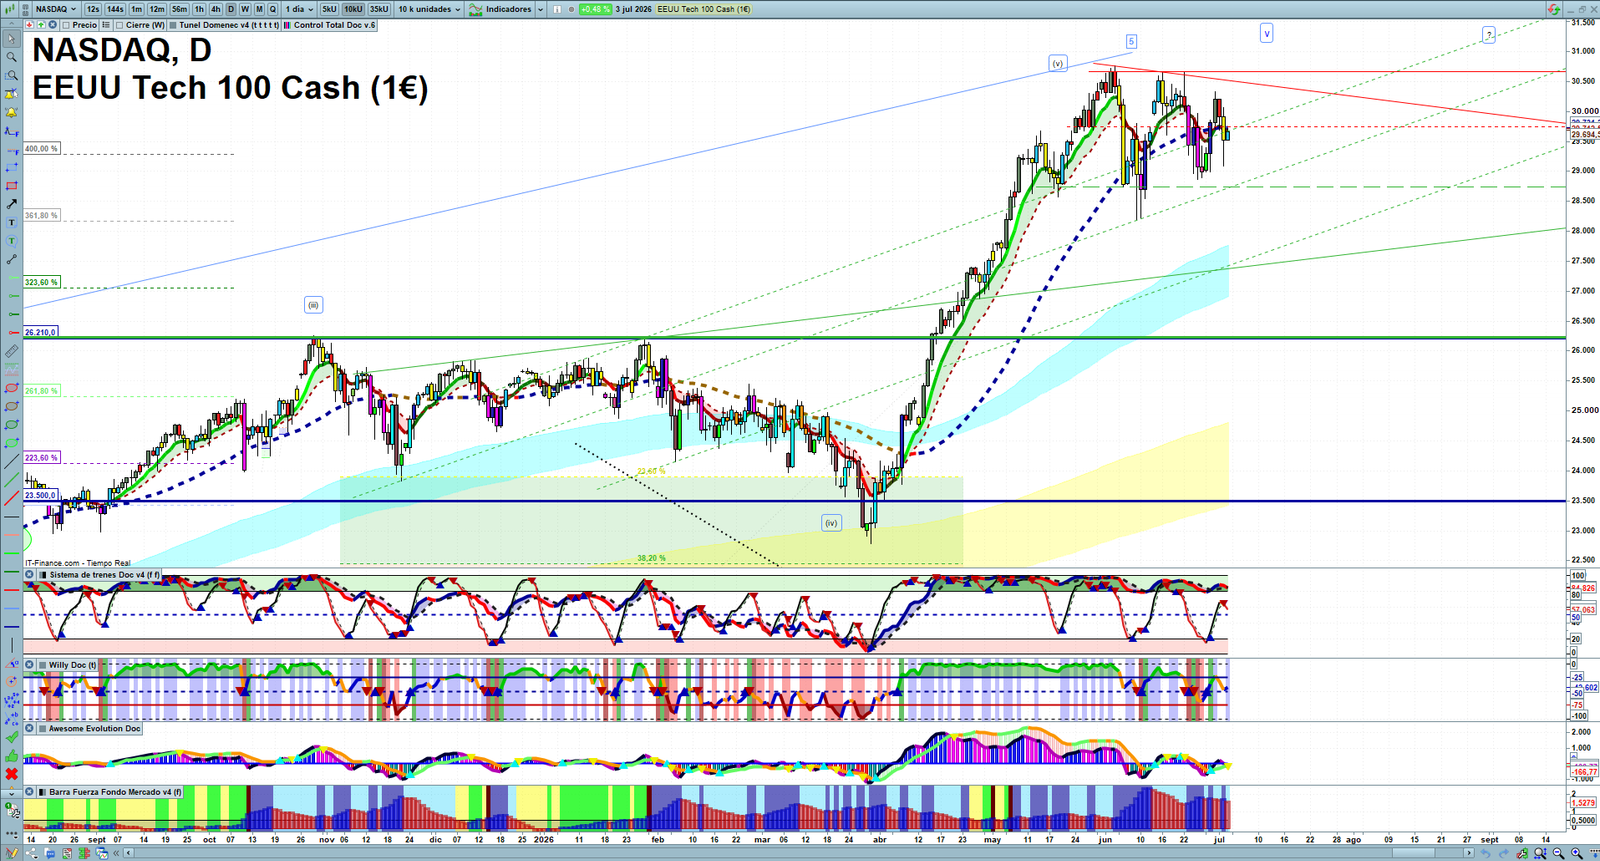
Task: Click the pencil chart-edit icon bottom-left
Action: pyautogui.click(x=12, y=853)
